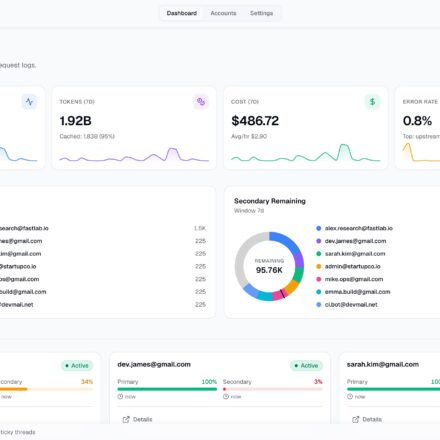Click the blue legend dot for alex.research@fastlab.io
The width and height of the screenshot is (440, 440).
(x=319, y=228)
